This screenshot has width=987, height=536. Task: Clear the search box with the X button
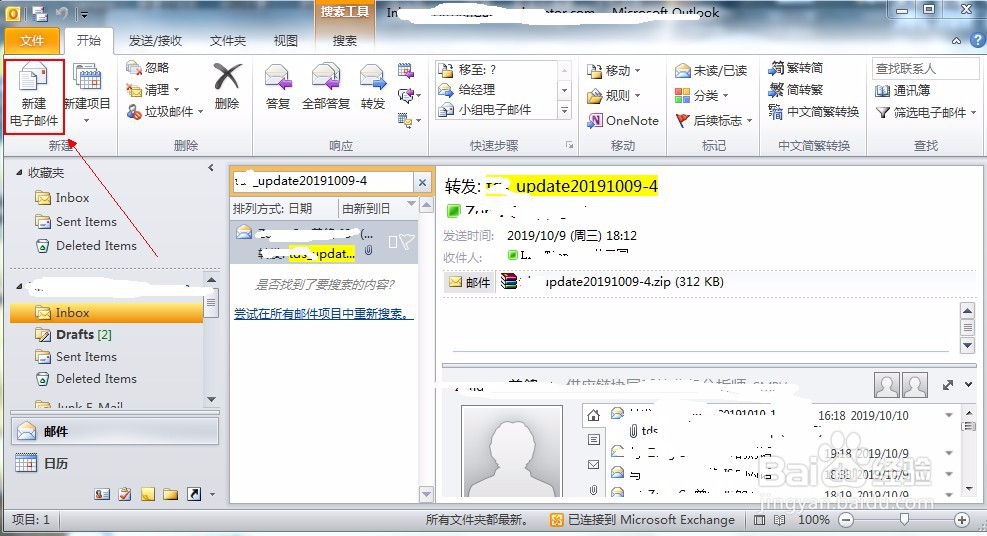[x=422, y=182]
